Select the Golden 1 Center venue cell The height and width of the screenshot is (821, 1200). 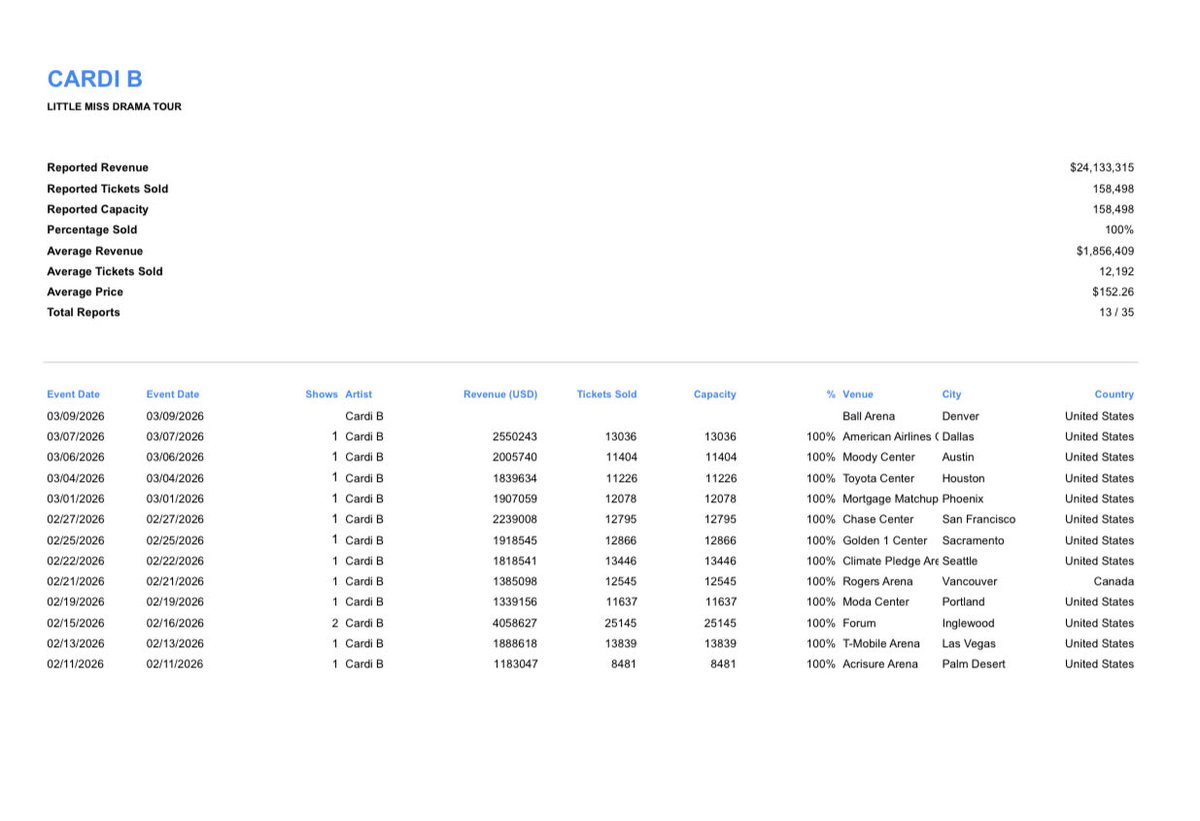885,540
